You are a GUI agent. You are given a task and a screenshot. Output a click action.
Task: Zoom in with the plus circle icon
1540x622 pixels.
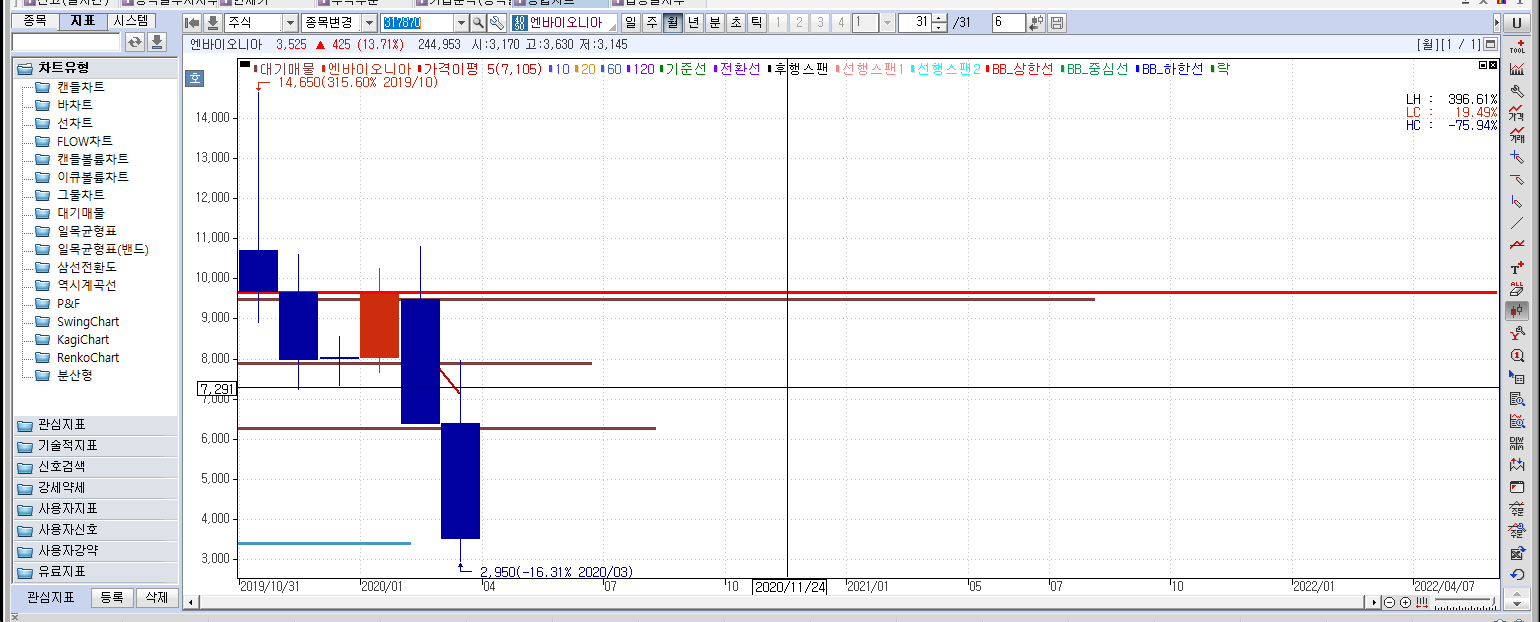1406,602
